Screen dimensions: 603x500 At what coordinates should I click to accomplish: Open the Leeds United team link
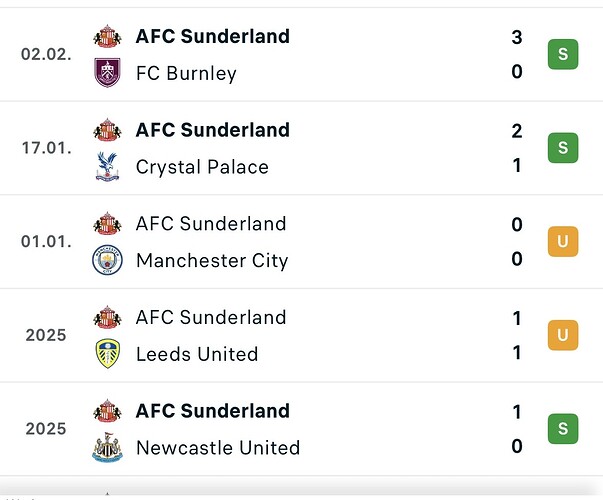197,354
